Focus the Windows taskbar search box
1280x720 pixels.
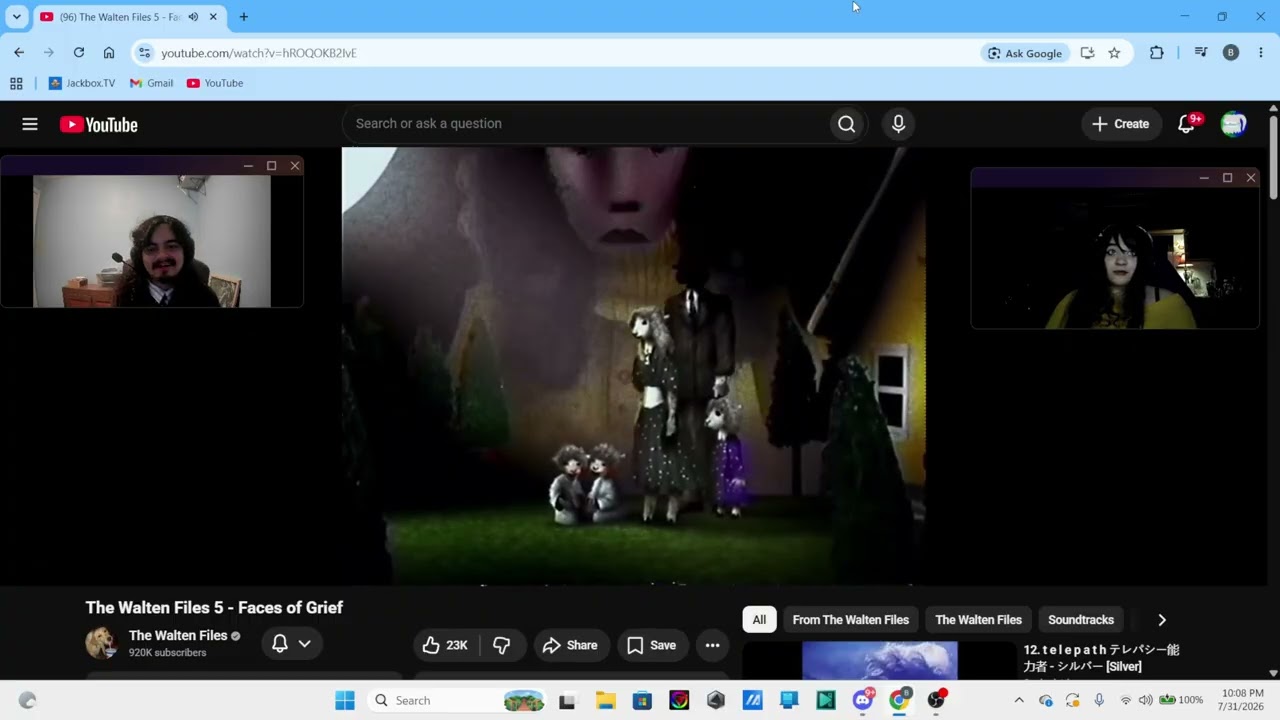[x=457, y=700]
